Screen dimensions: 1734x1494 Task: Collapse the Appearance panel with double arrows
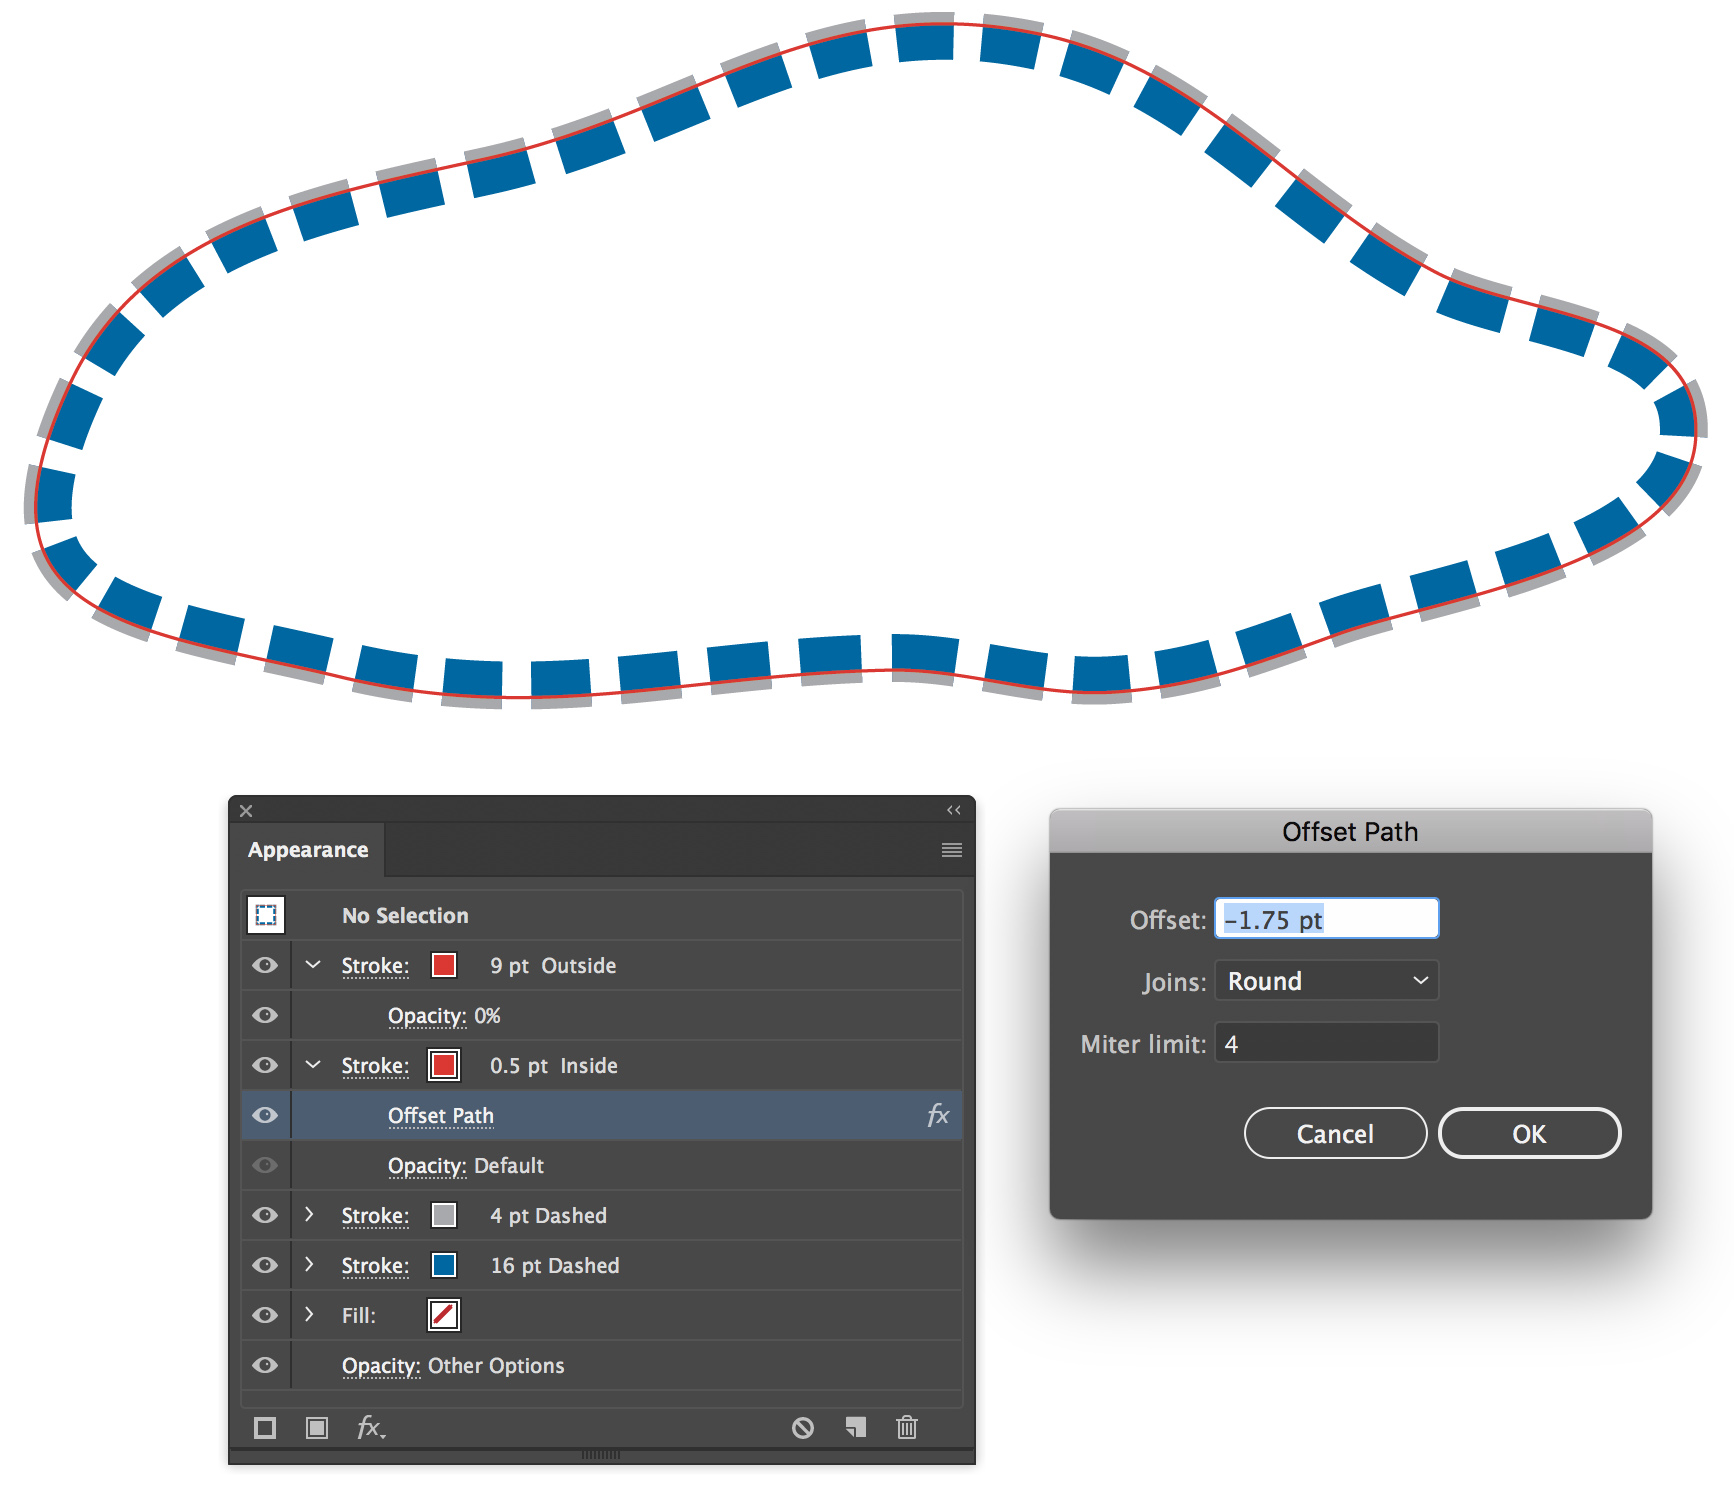coord(954,810)
